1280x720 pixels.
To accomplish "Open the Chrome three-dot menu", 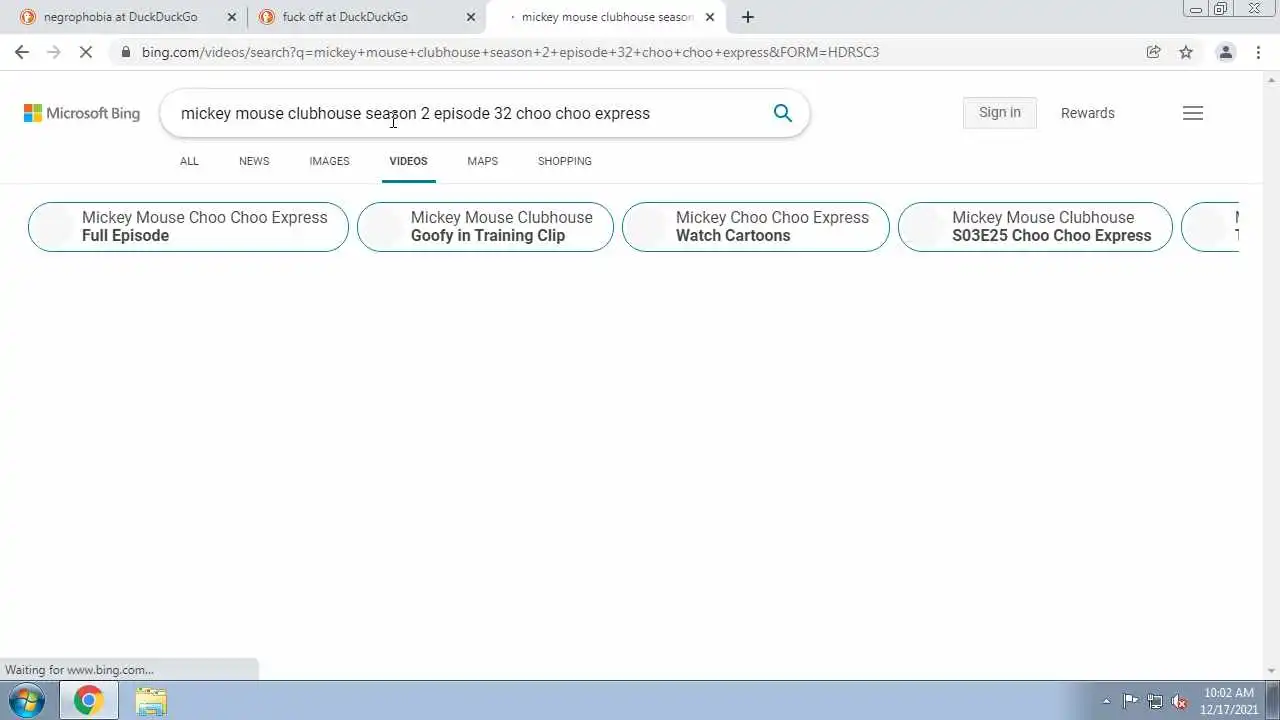I will (x=1258, y=52).
